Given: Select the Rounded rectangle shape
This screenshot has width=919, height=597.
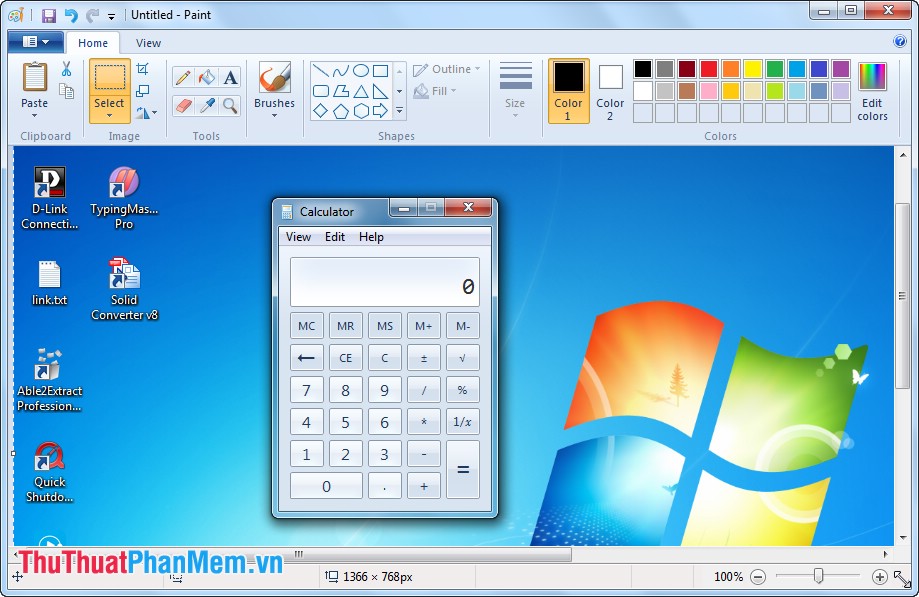Looking at the screenshot, I should tap(321, 91).
